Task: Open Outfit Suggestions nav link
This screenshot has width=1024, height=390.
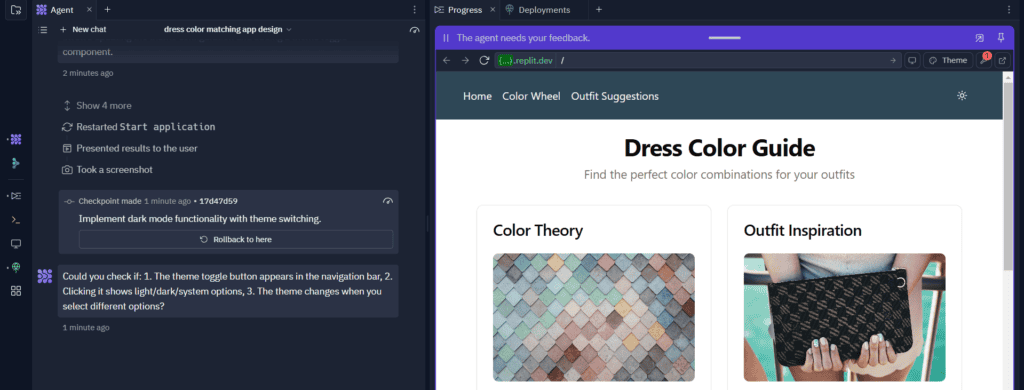Action: coord(615,96)
